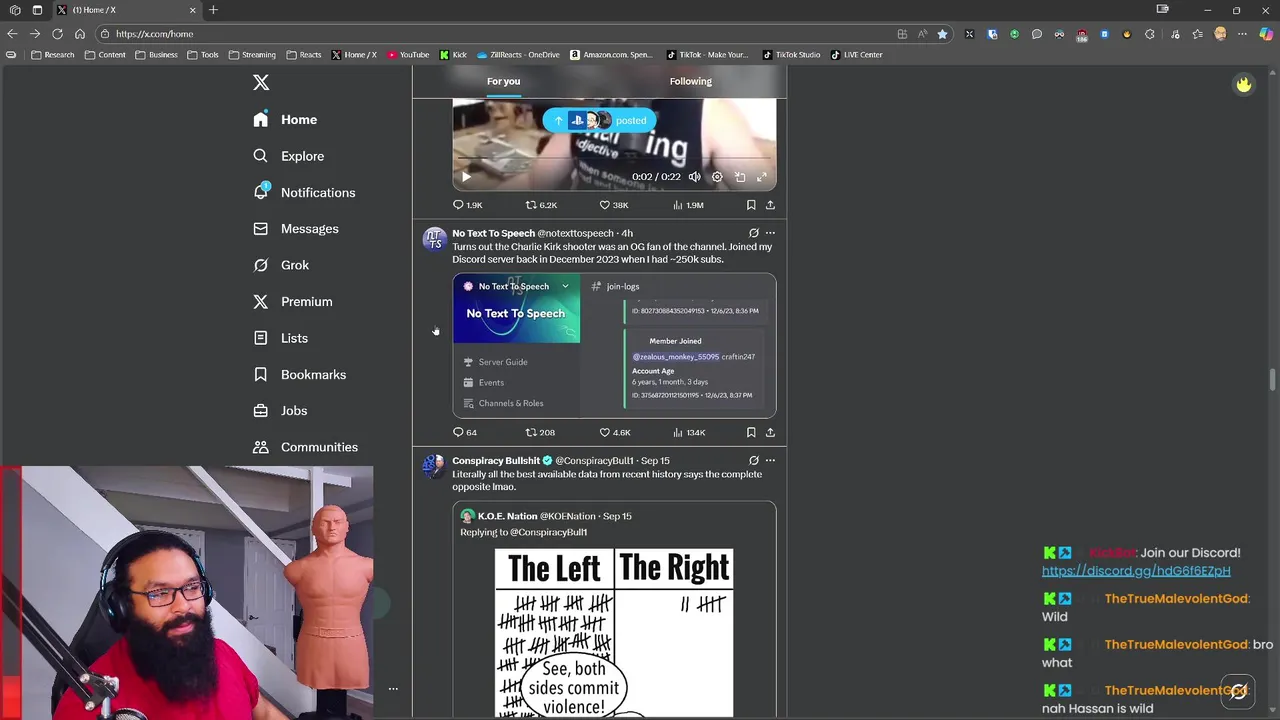Open the Tools bookmarks folder
Image resolution: width=1280 pixels, height=720 pixels.
point(203,55)
